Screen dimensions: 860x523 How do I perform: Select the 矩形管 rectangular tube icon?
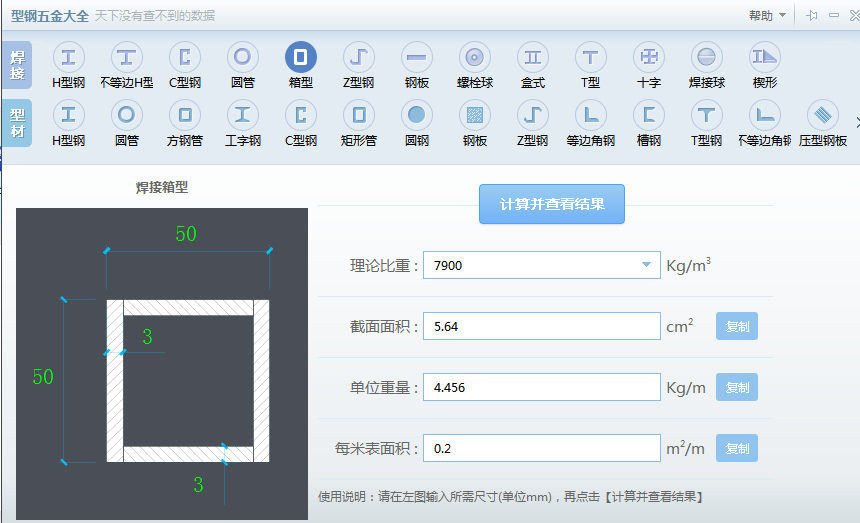(359, 116)
